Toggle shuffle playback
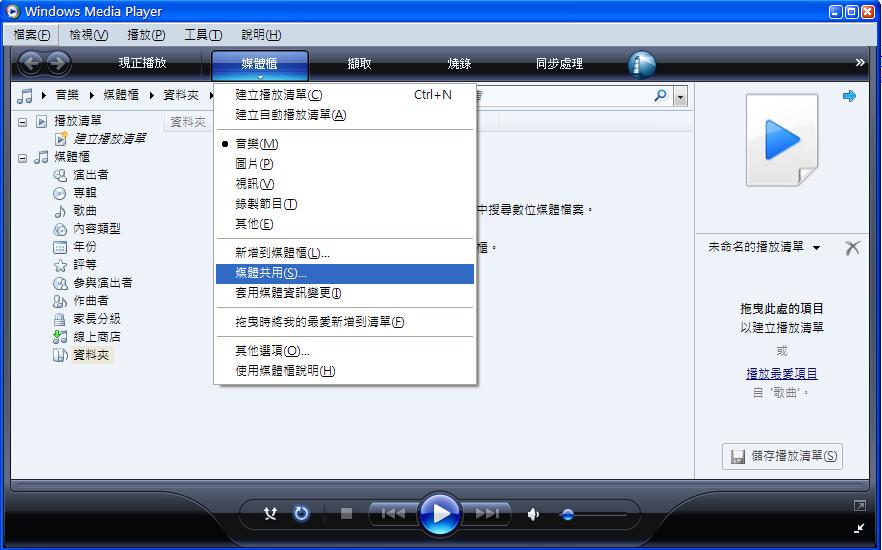This screenshot has height=550, width=882. 271,513
